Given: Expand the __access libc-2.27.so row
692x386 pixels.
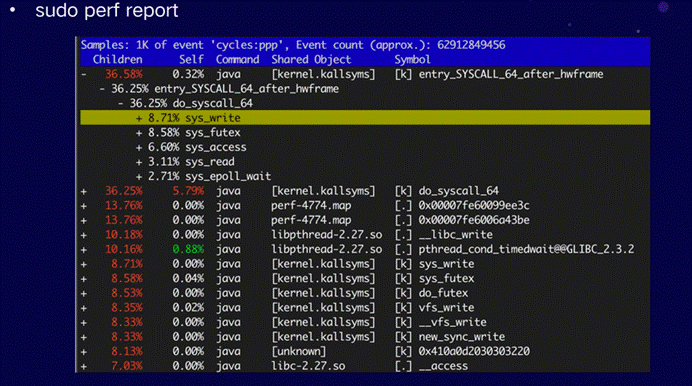Looking at the screenshot, I should [84, 366].
